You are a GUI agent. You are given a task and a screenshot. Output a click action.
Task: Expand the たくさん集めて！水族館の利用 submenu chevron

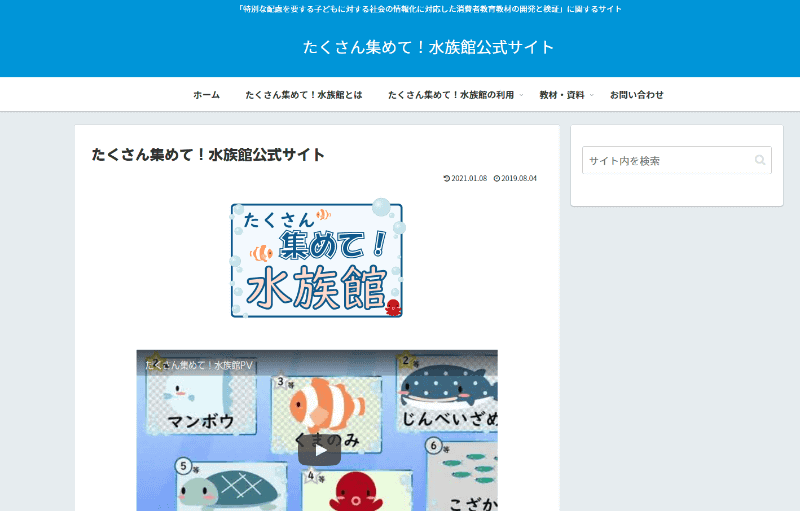point(521,95)
